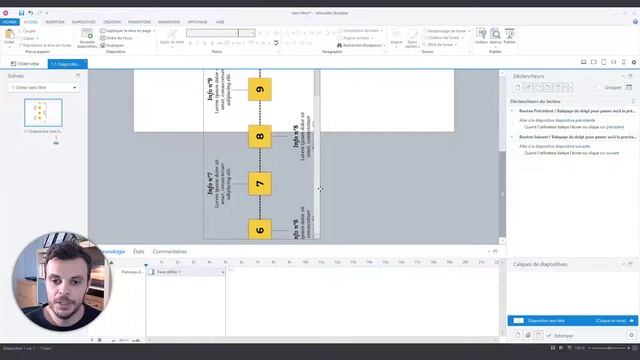Click Ordre du focus button
Screen dimensions: 640x360
(x=117, y=38)
